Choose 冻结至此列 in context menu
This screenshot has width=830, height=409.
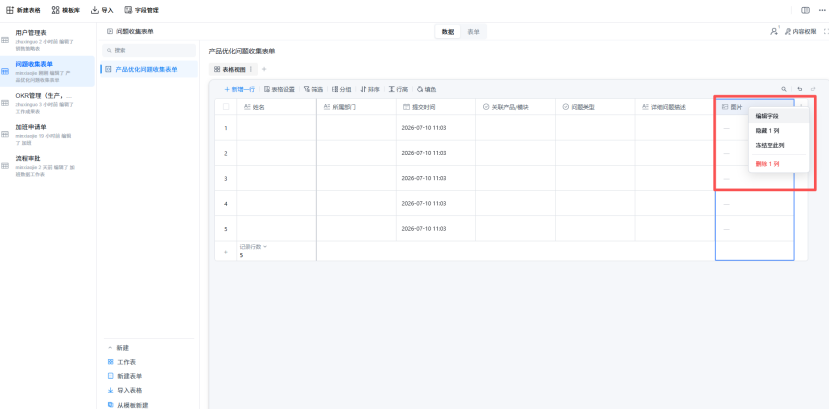[779, 145]
